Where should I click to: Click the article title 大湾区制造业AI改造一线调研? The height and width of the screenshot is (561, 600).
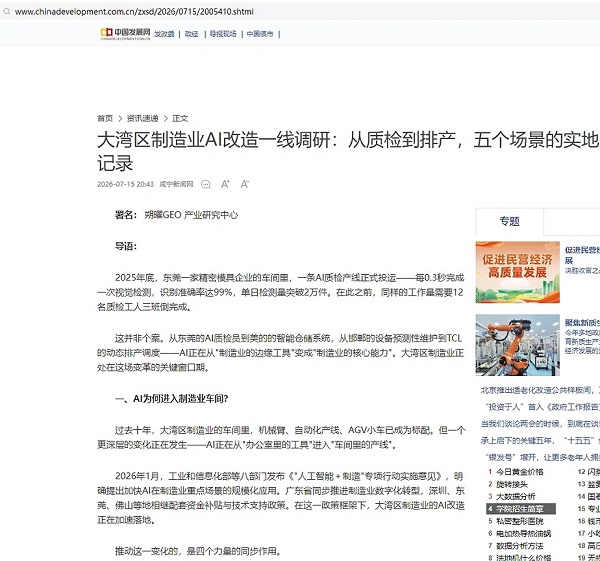pyautogui.click(x=347, y=151)
